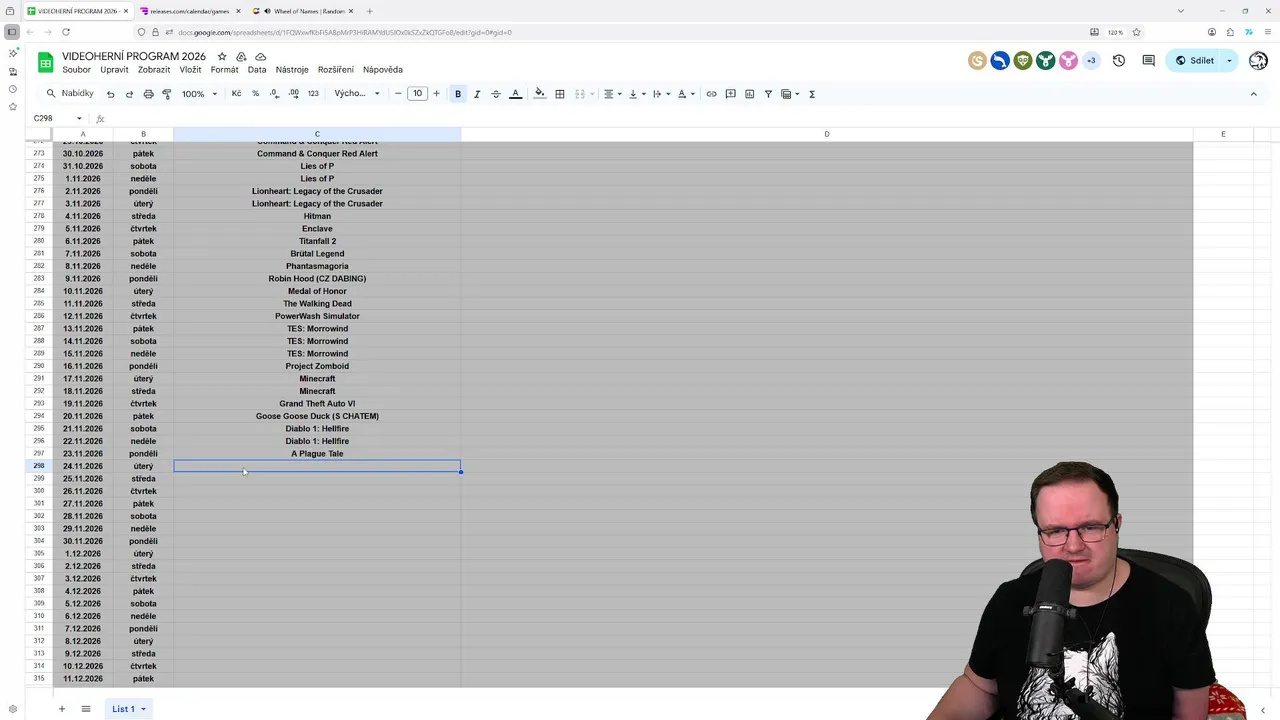Show the +3 additional collaborators
Image resolution: width=1280 pixels, height=720 pixels.
pos(1091,61)
